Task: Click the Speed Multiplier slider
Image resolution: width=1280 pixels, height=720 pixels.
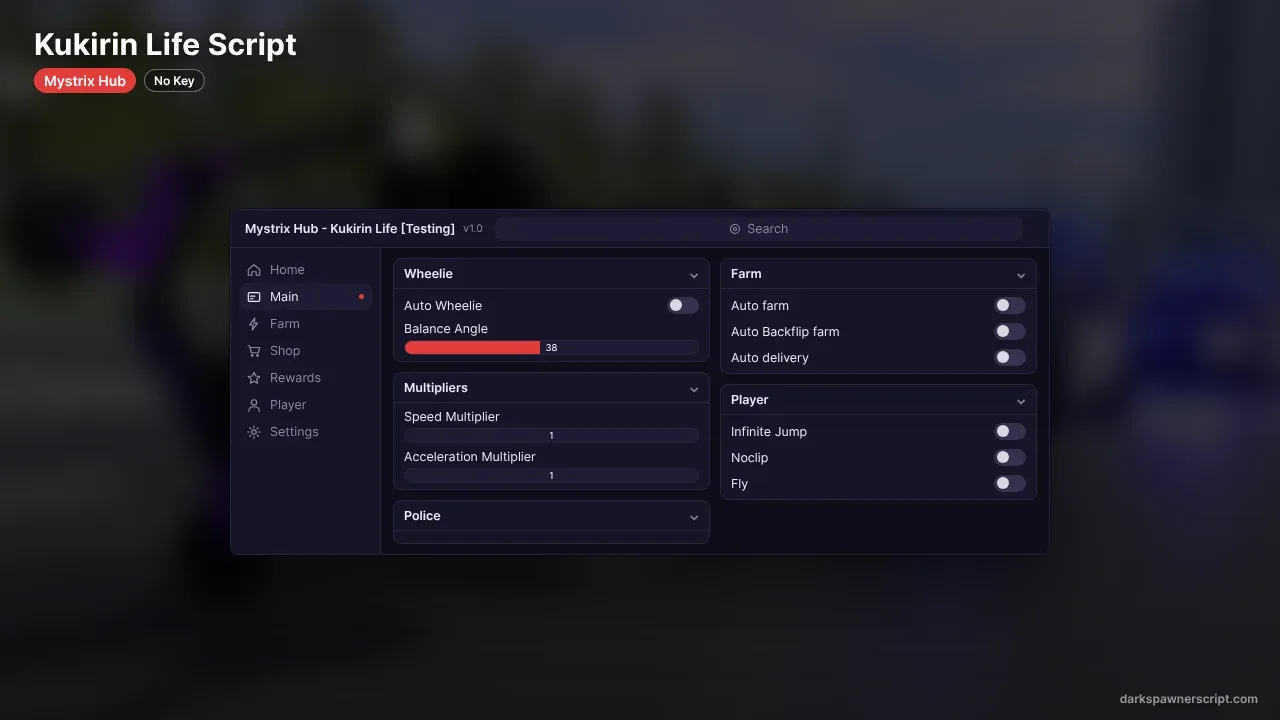Action: (551, 436)
